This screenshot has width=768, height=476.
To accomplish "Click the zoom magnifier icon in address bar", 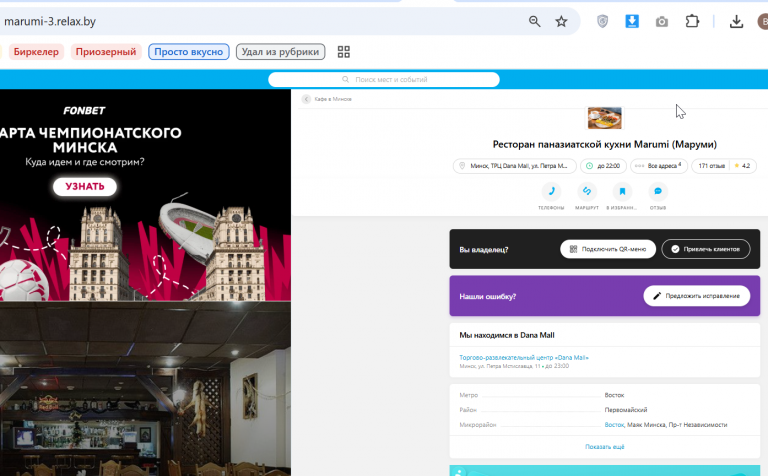I will [x=534, y=21].
